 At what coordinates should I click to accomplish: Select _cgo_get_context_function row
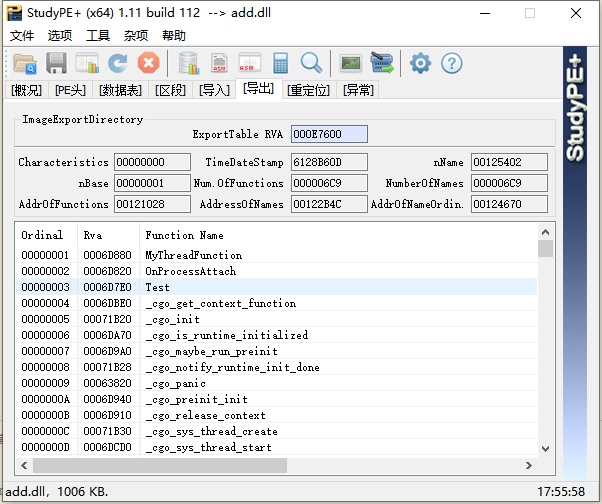pyautogui.click(x=276, y=303)
